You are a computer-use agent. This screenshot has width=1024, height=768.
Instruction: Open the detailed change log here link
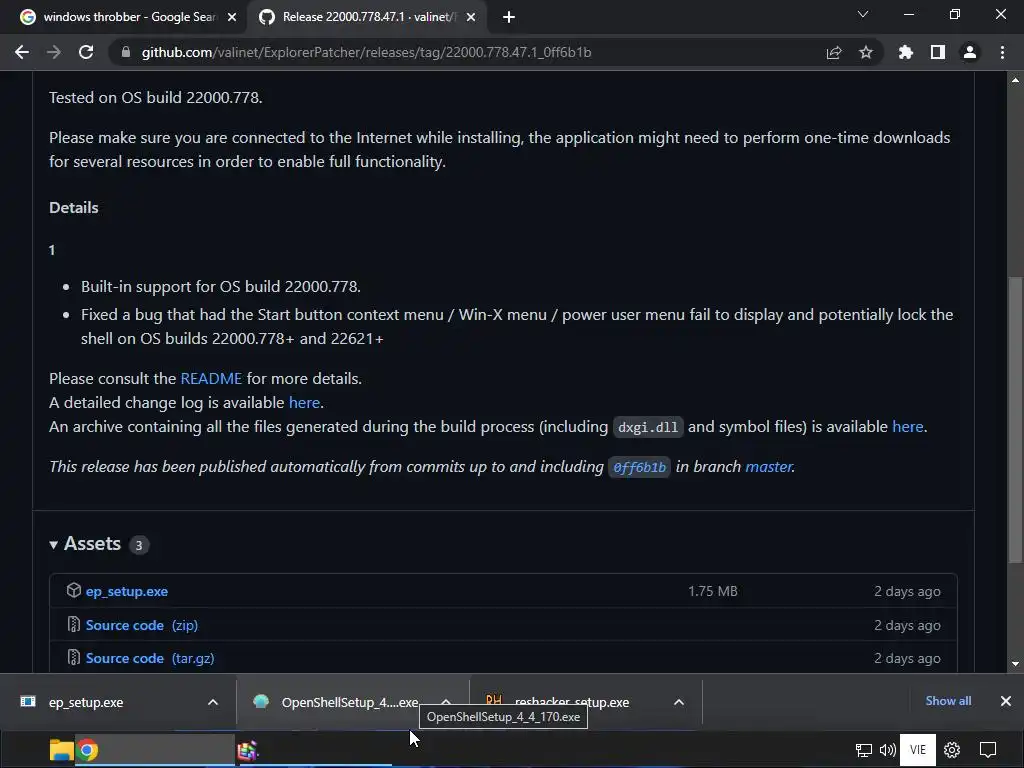coord(304,403)
